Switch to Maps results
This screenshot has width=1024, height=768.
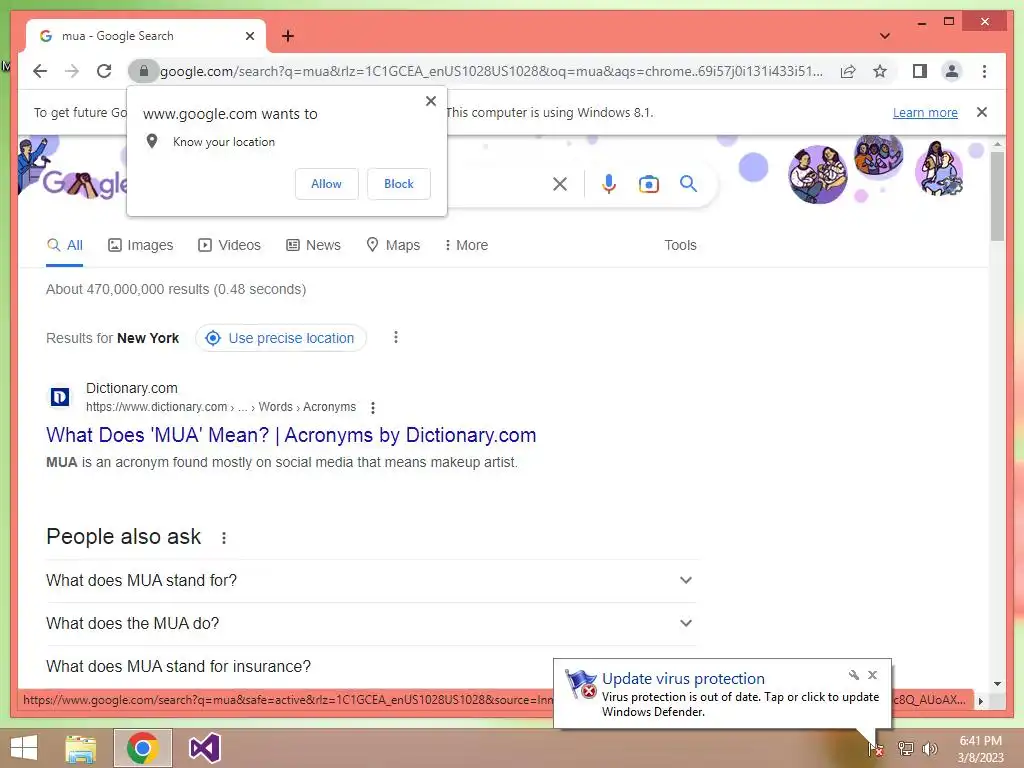[392, 245]
